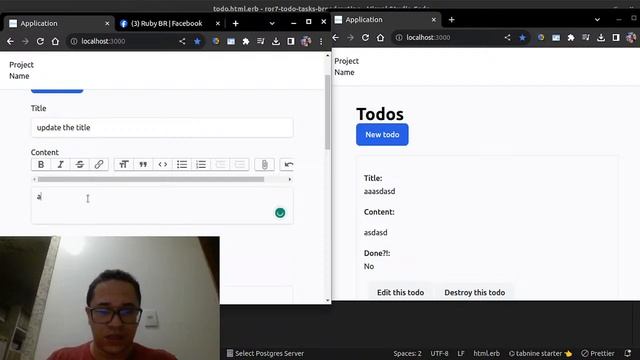640x360 pixels.
Task: Share the page from left browser window
Action: [x=182, y=41]
